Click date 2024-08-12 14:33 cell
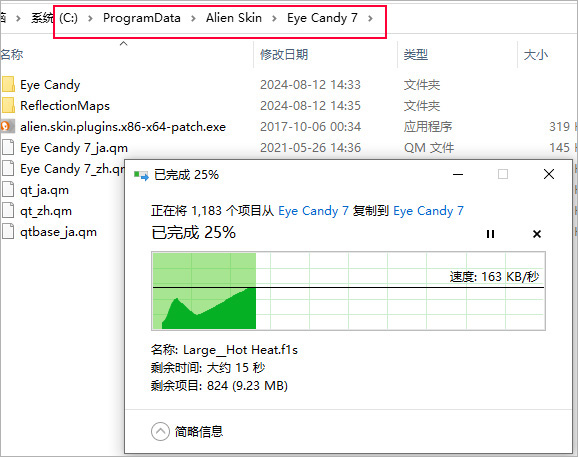This screenshot has width=578, height=457. tap(310, 85)
